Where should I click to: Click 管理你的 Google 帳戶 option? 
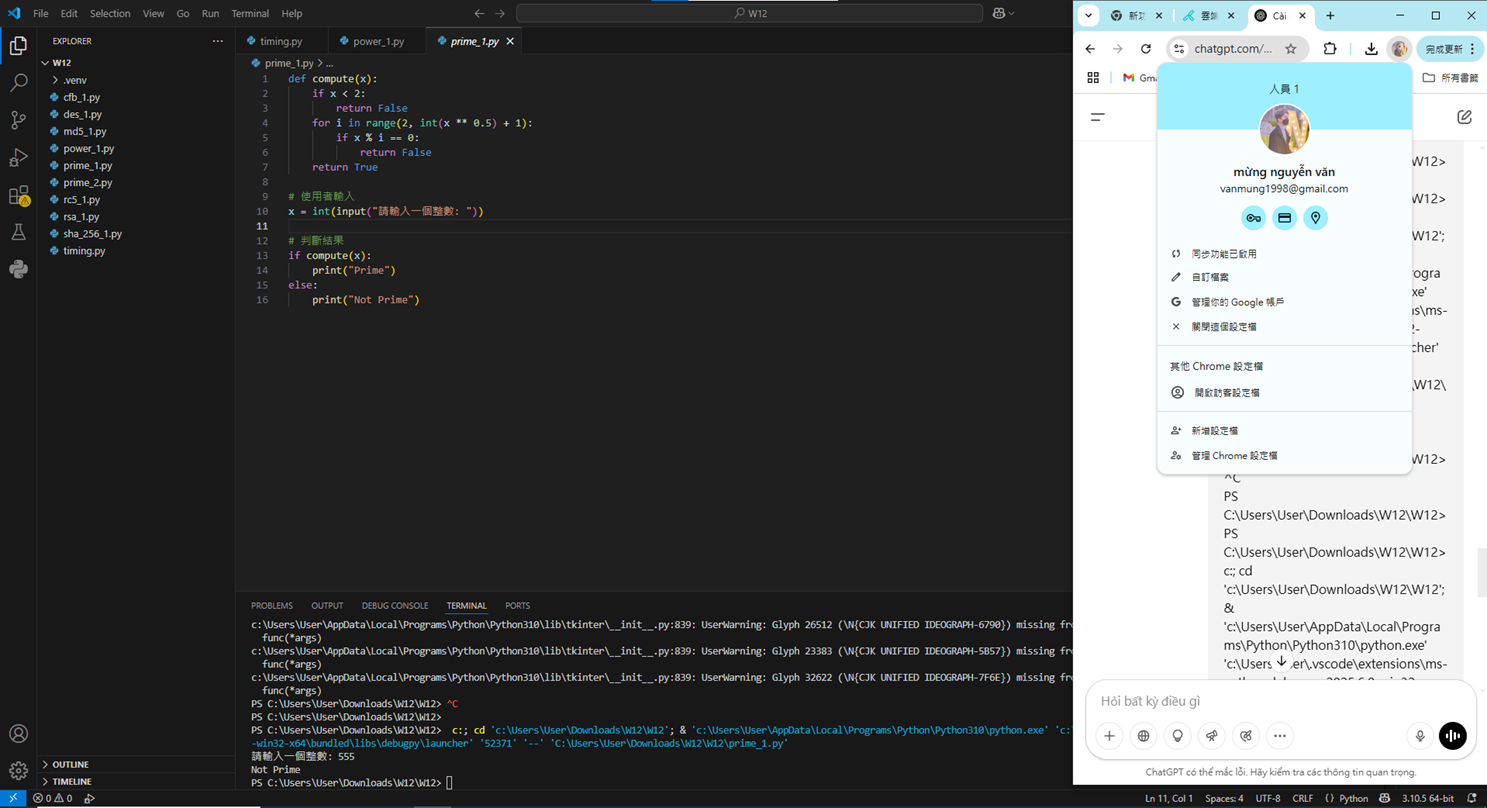[x=1237, y=302]
